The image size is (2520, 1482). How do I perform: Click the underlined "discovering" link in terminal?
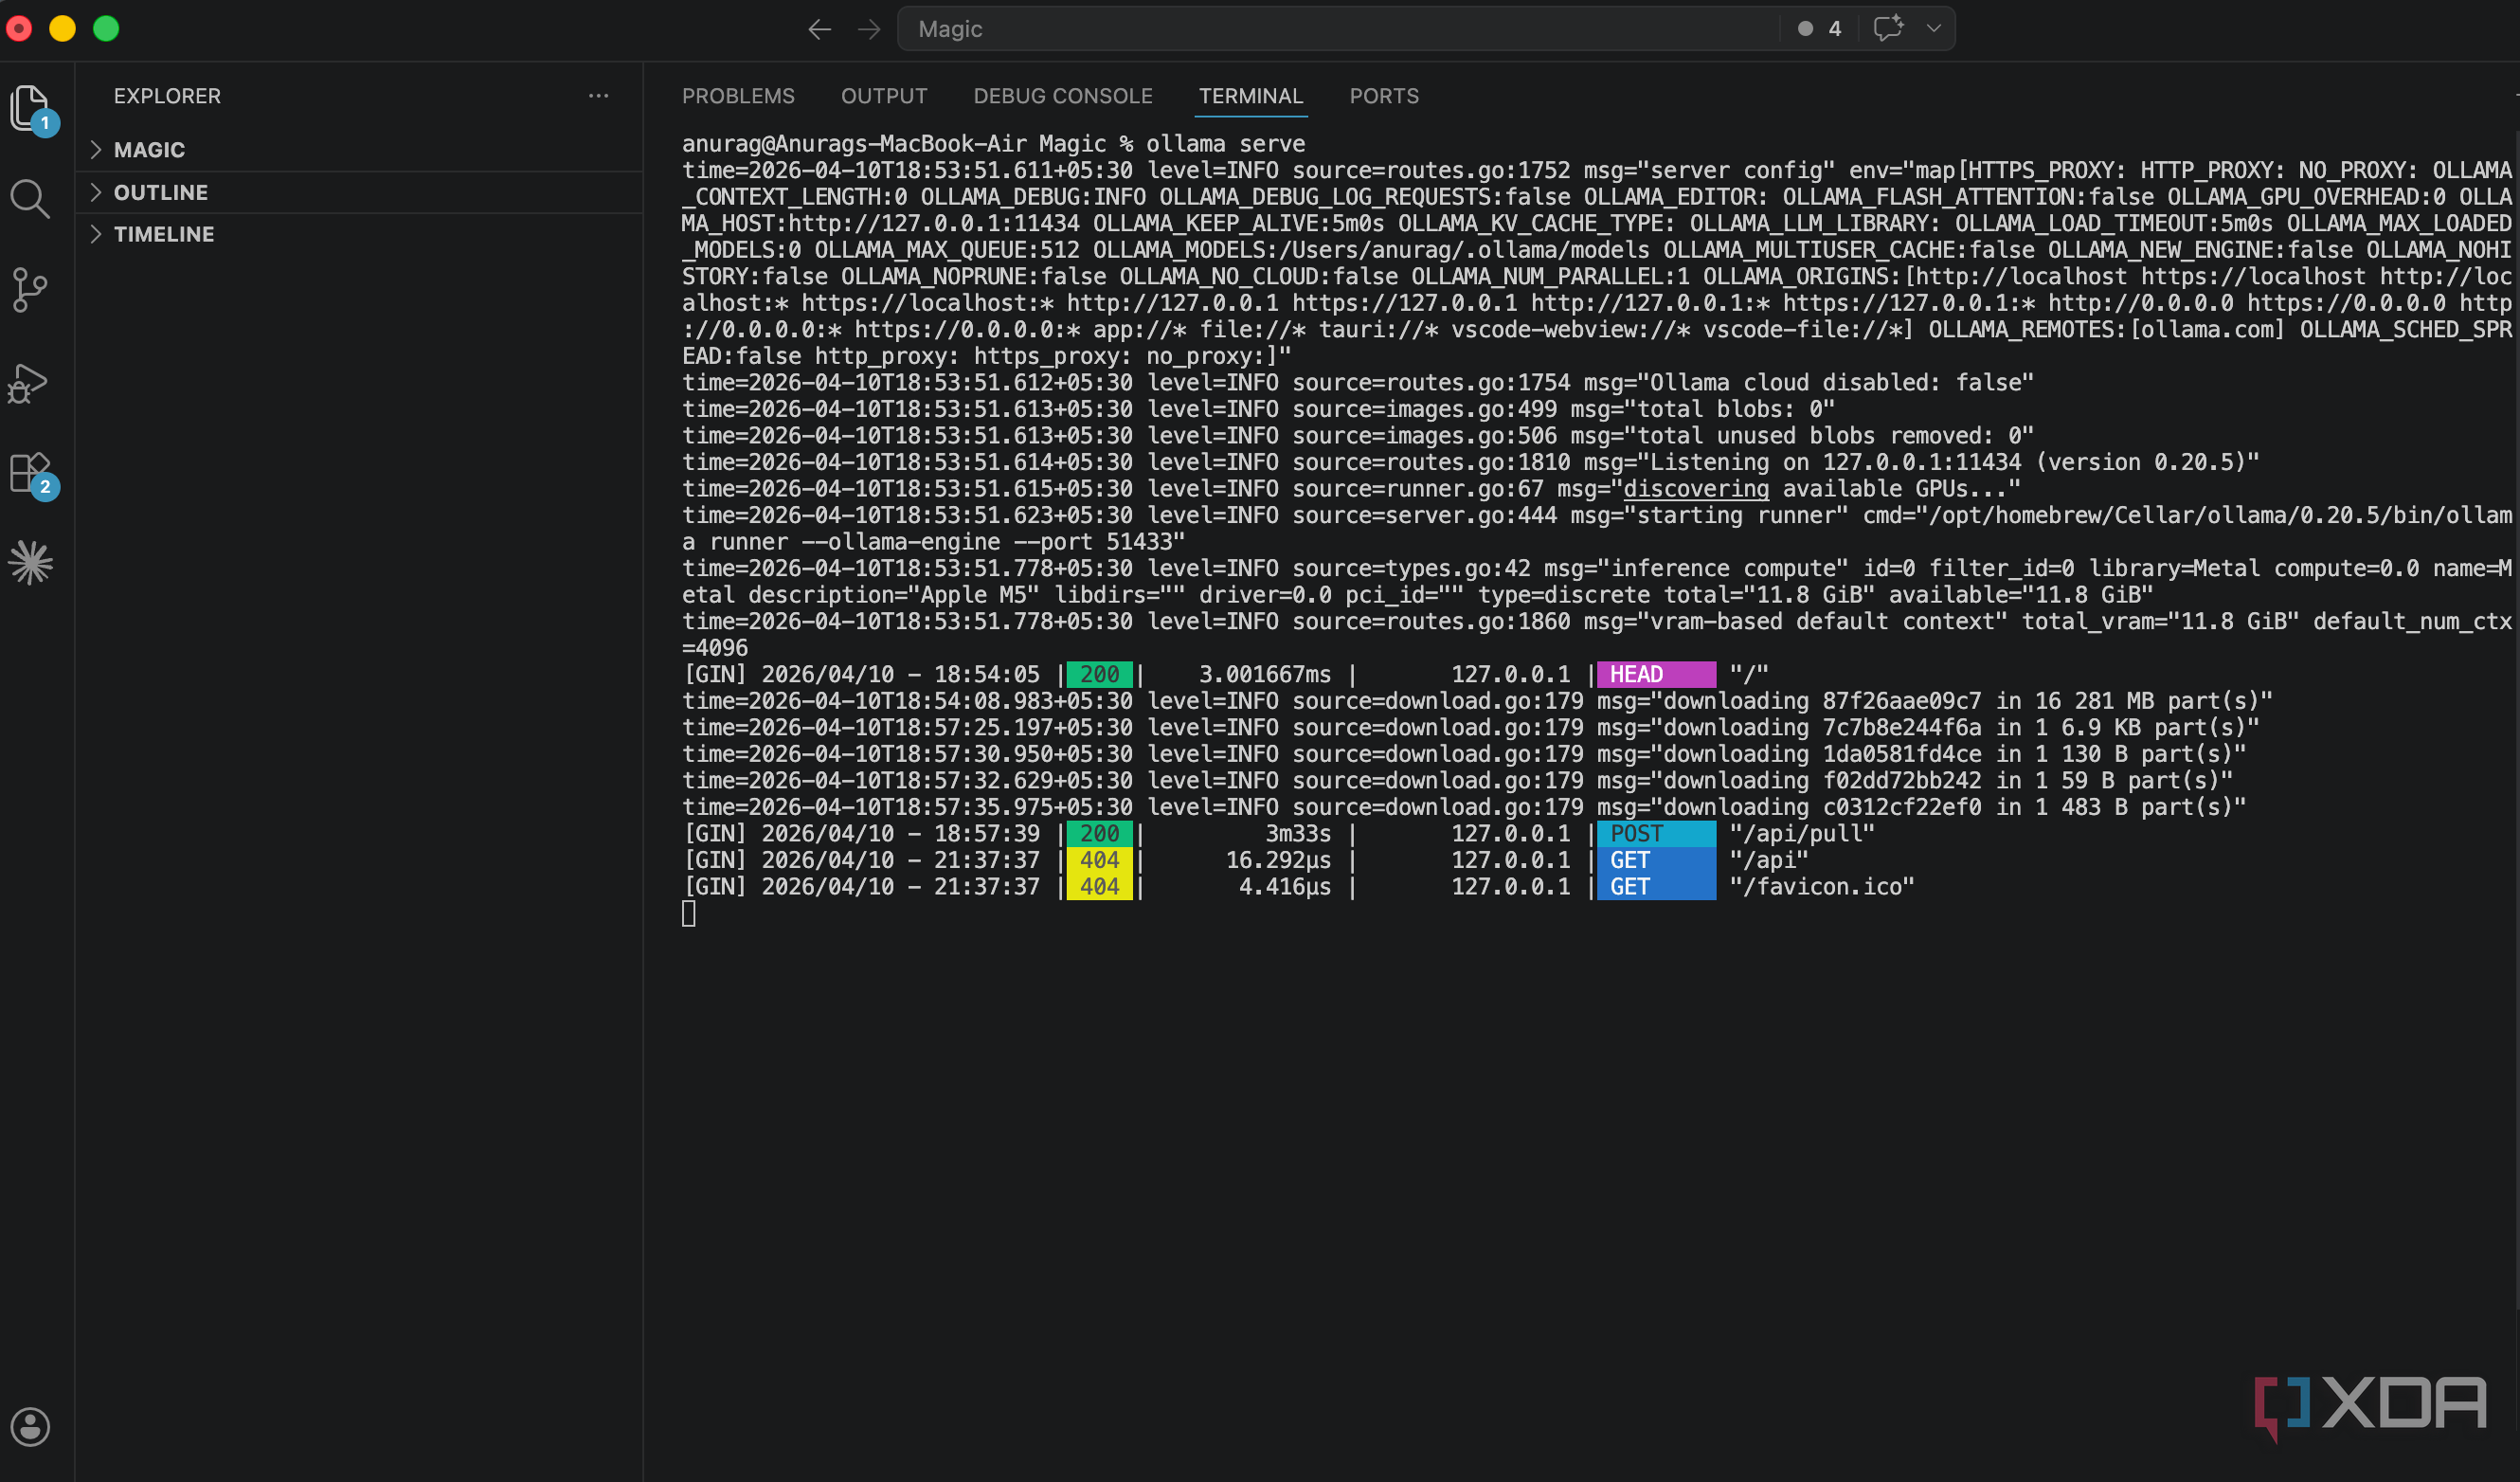(1696, 489)
